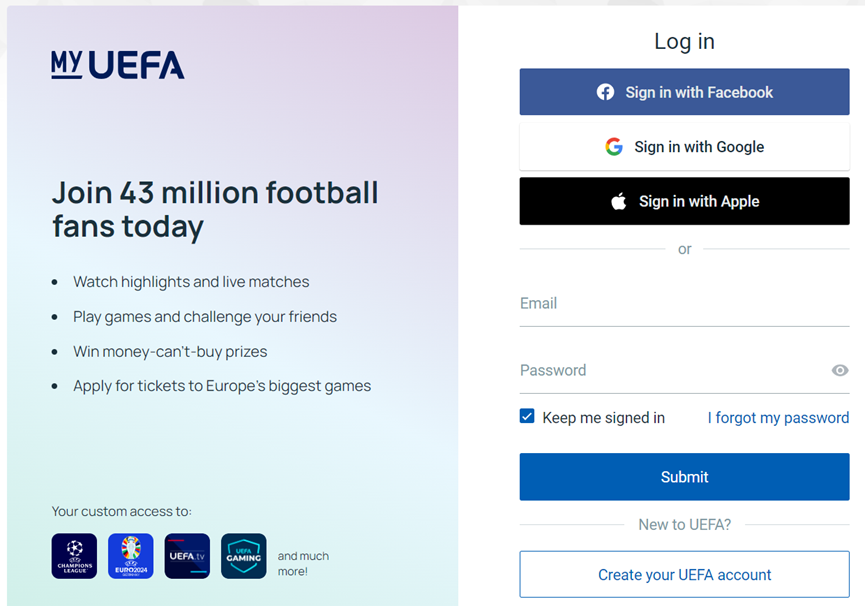Click the Keep me signed in label
The width and height of the screenshot is (865, 606).
coord(603,418)
